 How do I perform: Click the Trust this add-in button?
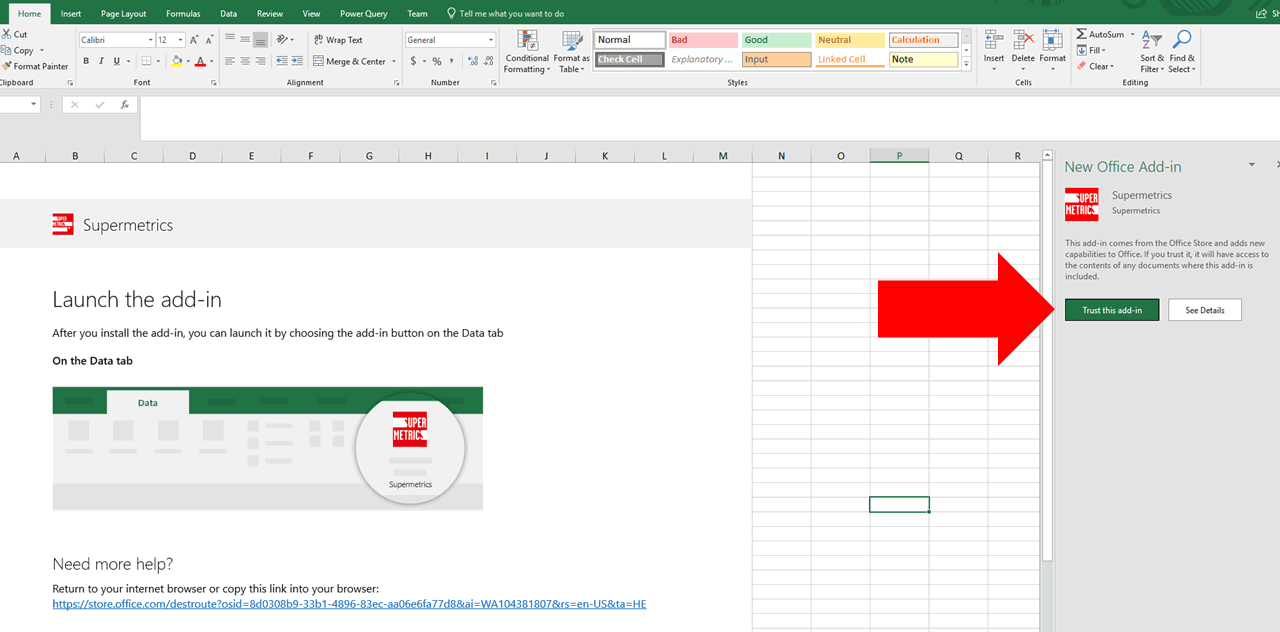pos(1112,309)
